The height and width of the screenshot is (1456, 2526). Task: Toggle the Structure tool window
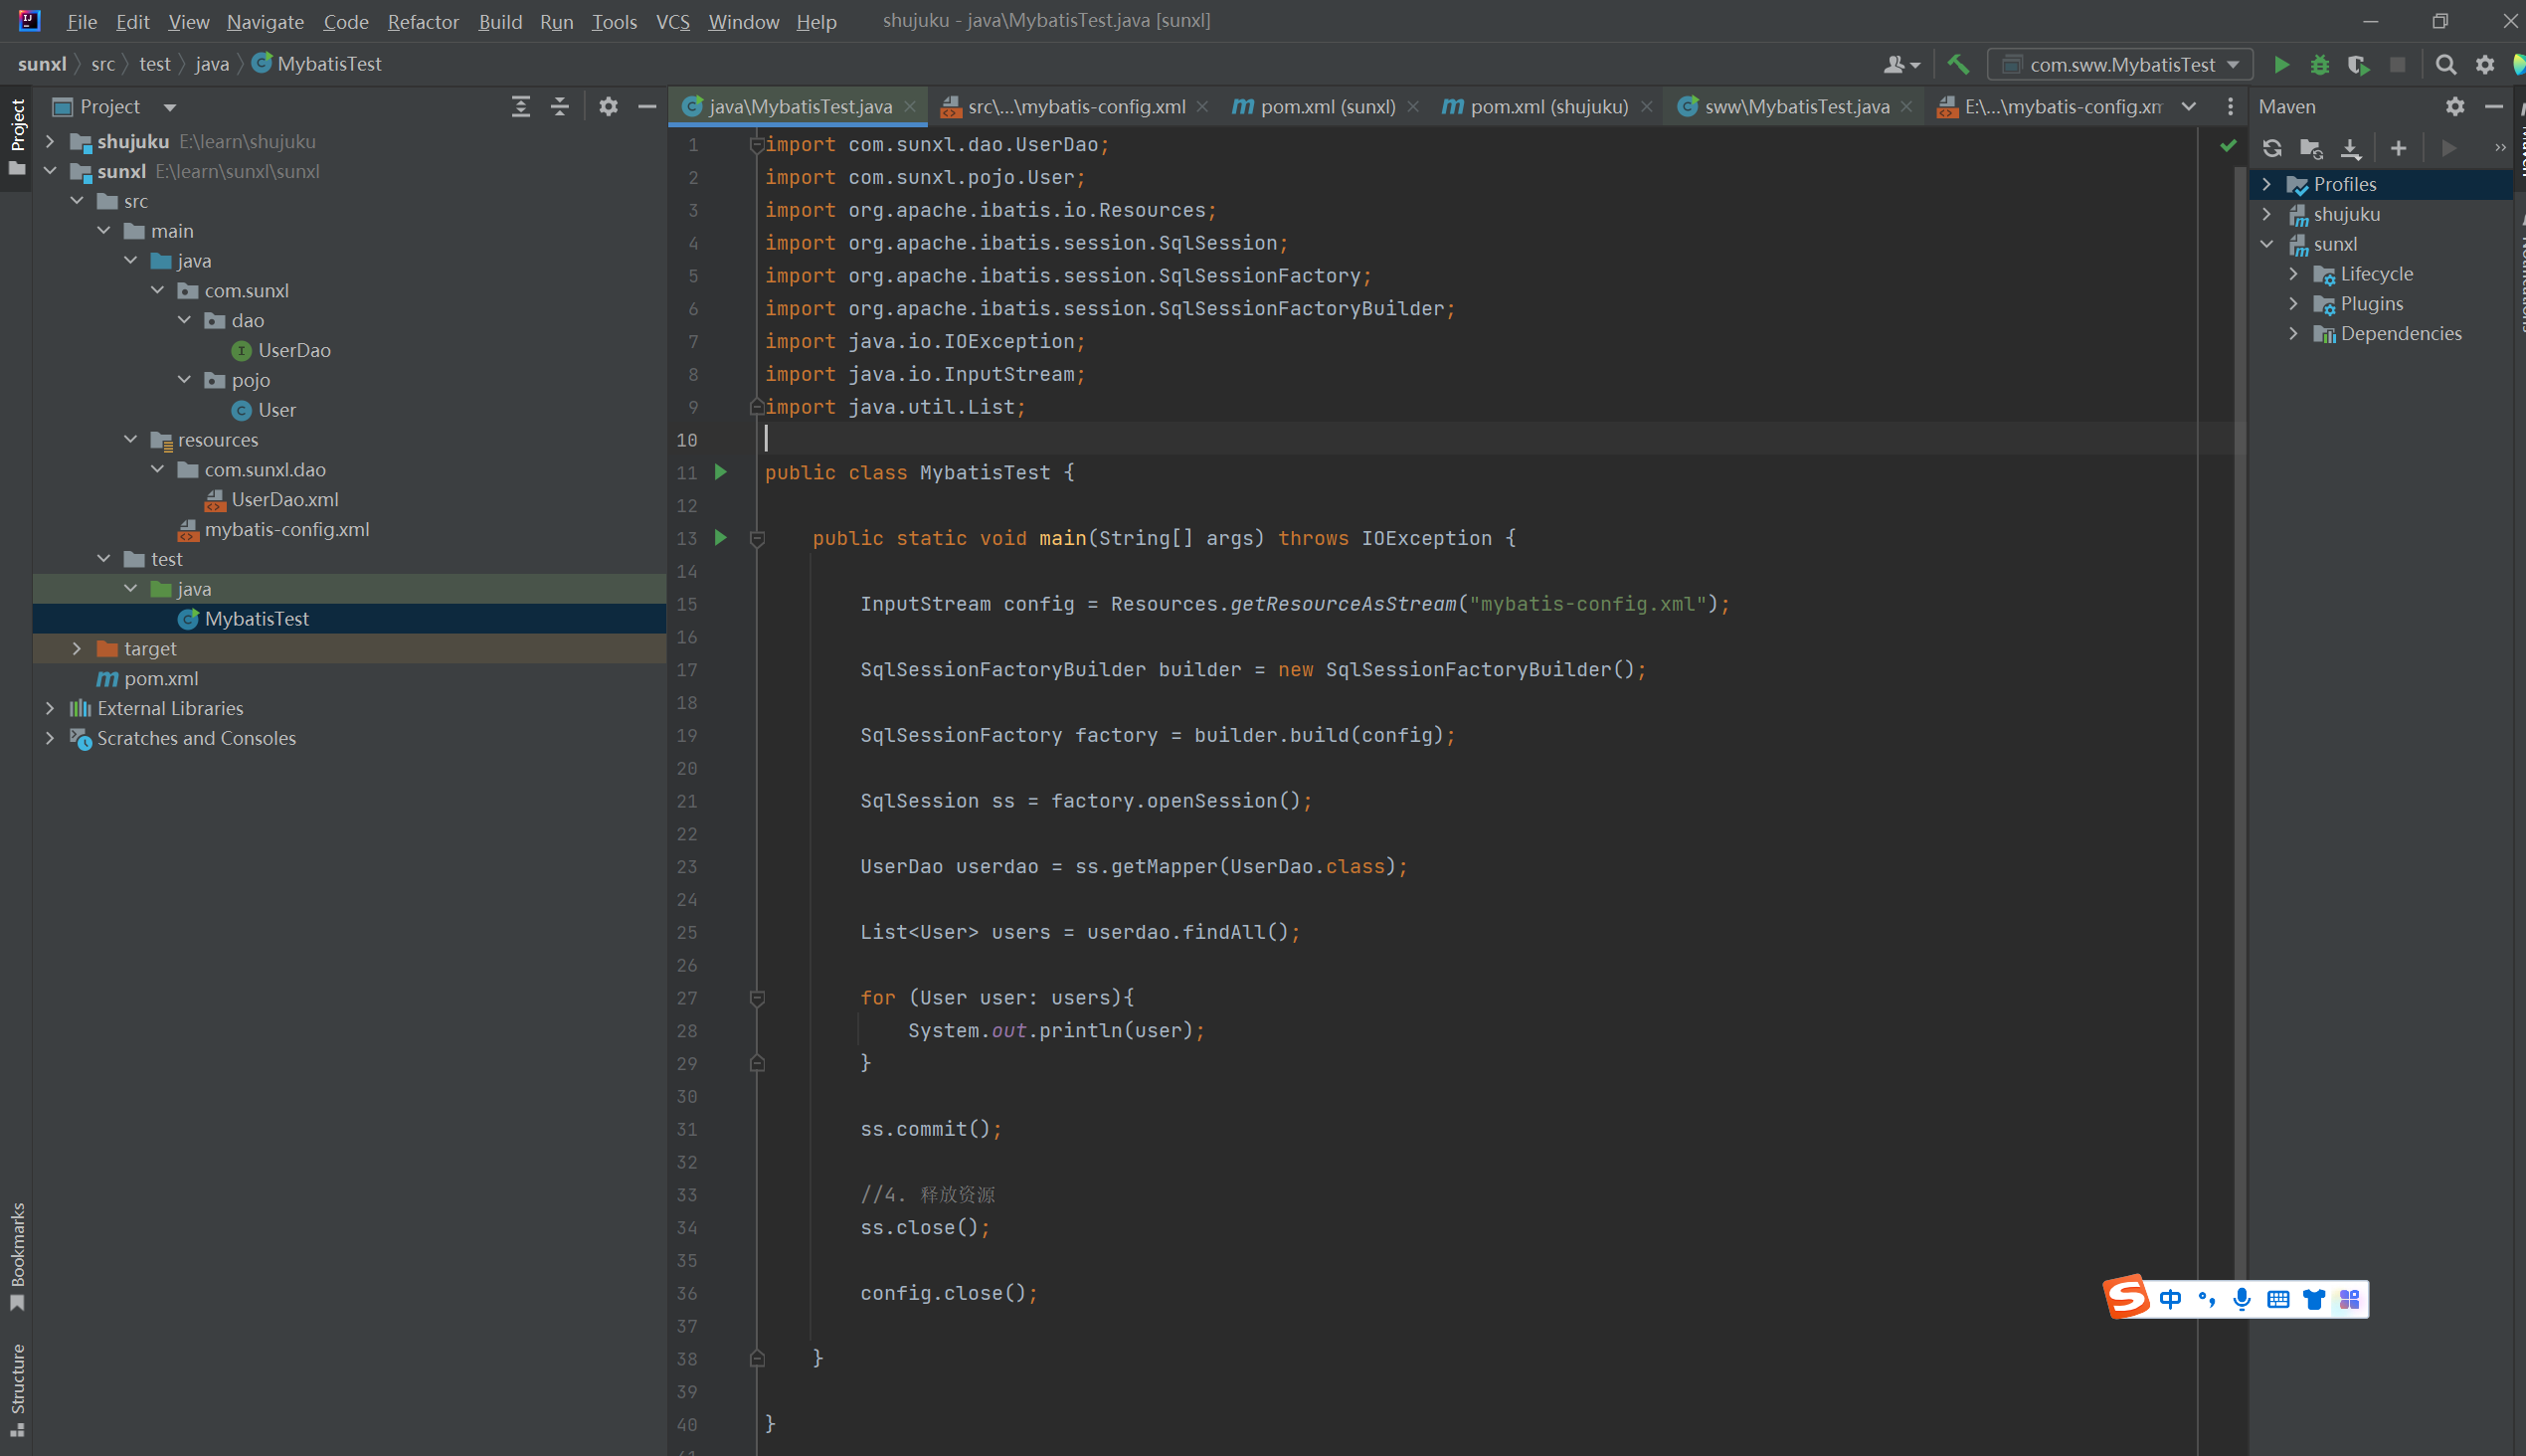point(17,1390)
